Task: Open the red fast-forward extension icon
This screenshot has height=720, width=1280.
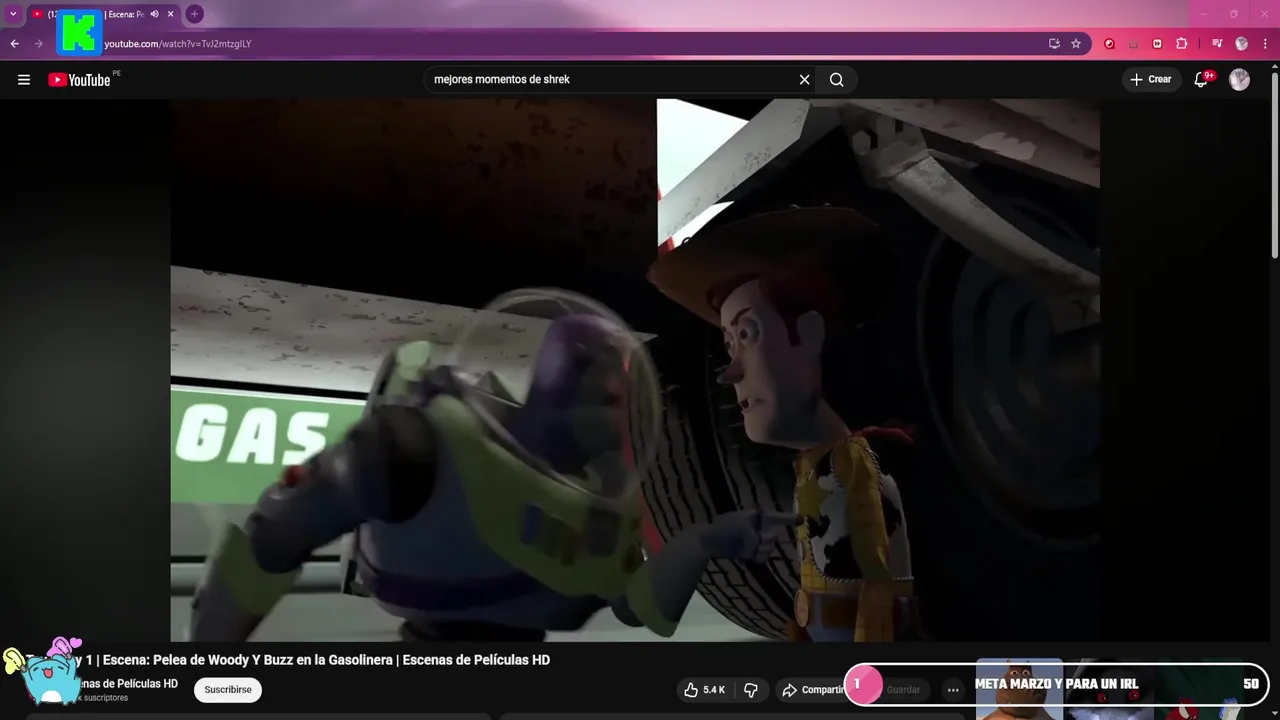Action: click(1157, 44)
